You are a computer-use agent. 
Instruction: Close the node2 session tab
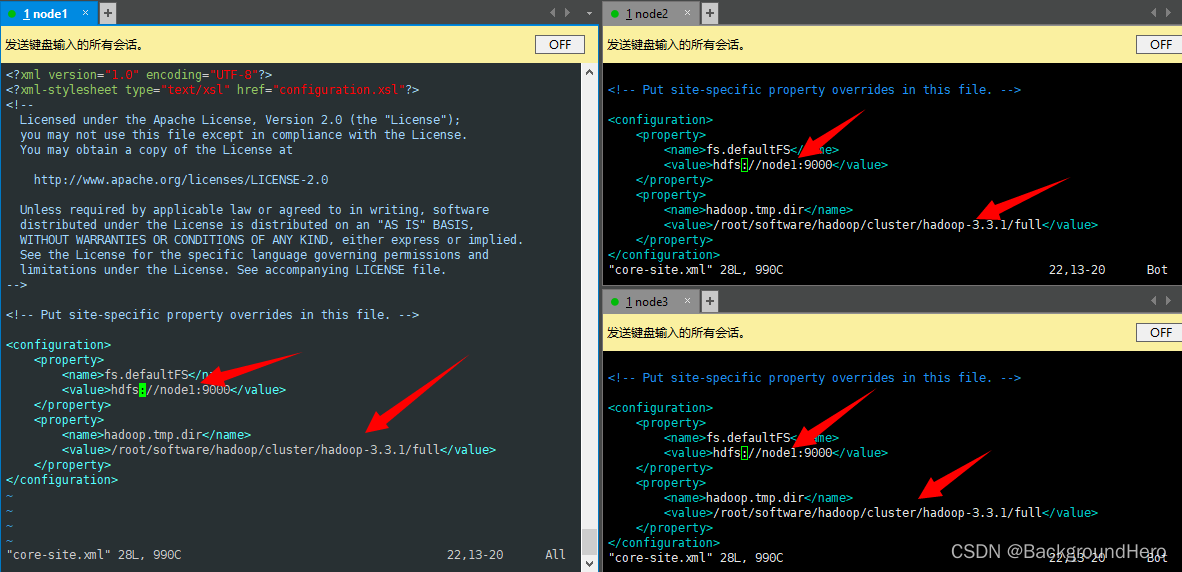click(x=689, y=13)
